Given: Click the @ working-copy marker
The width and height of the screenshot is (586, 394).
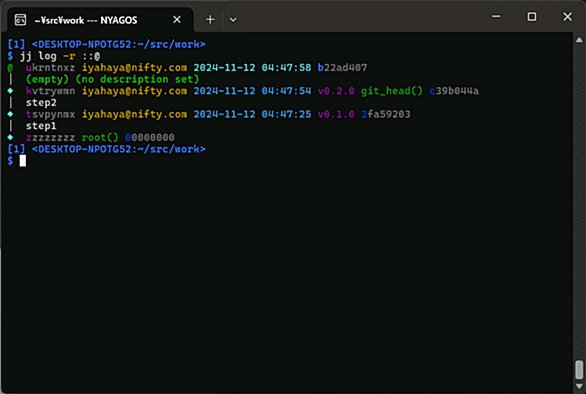Looking at the screenshot, I should [x=10, y=68].
